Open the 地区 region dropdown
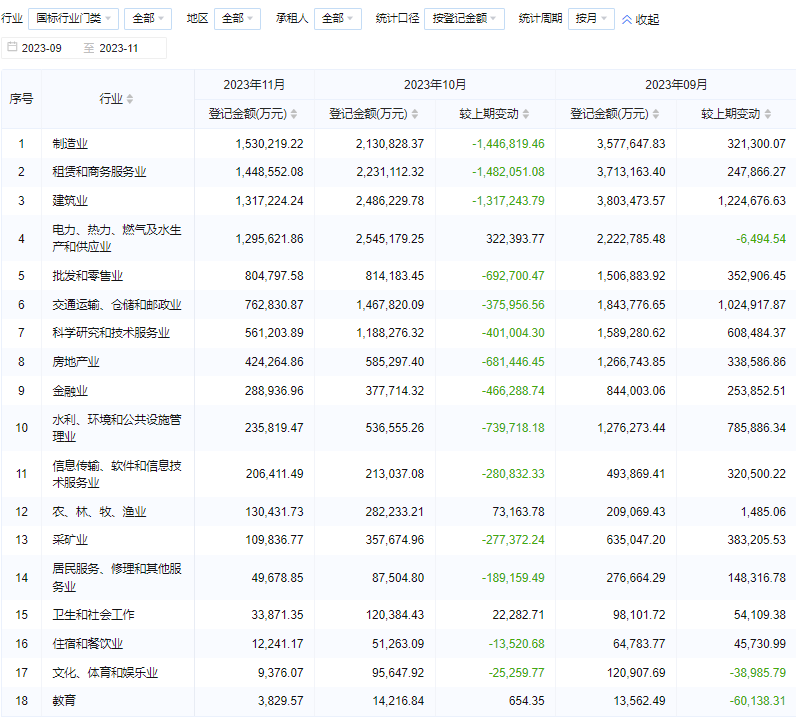796x717 pixels. point(237,19)
